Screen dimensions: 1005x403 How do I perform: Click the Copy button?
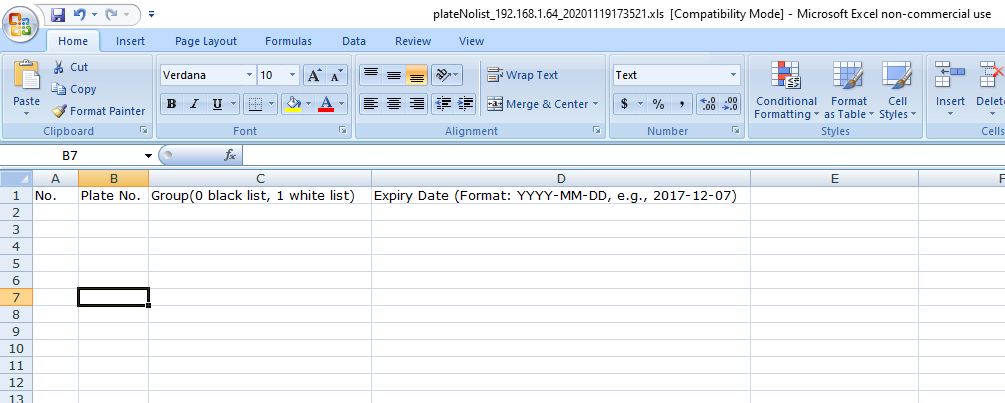[x=74, y=89]
